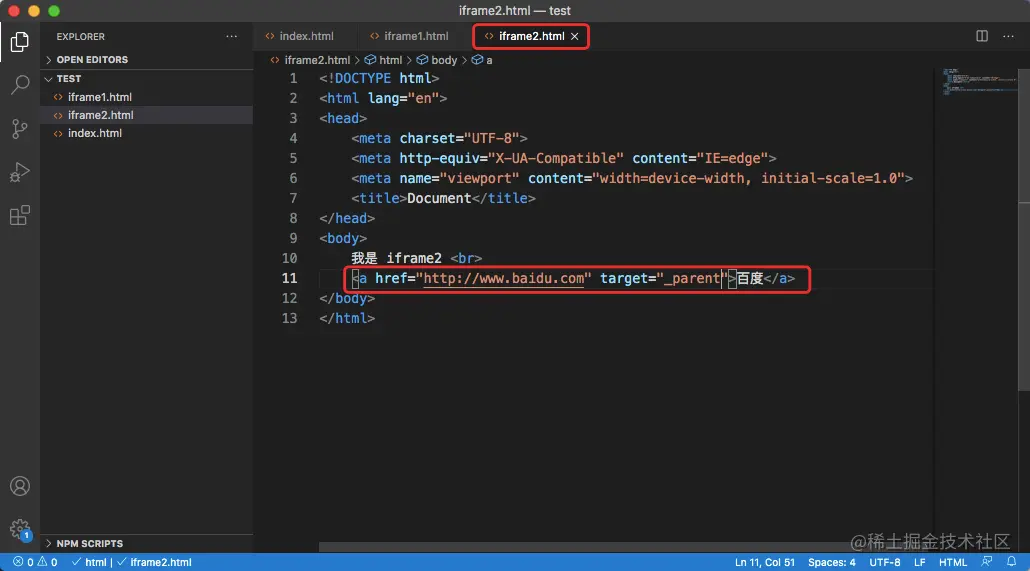Click the horizontal editor scrollbar
This screenshot has width=1030, height=571.
(x=585, y=547)
